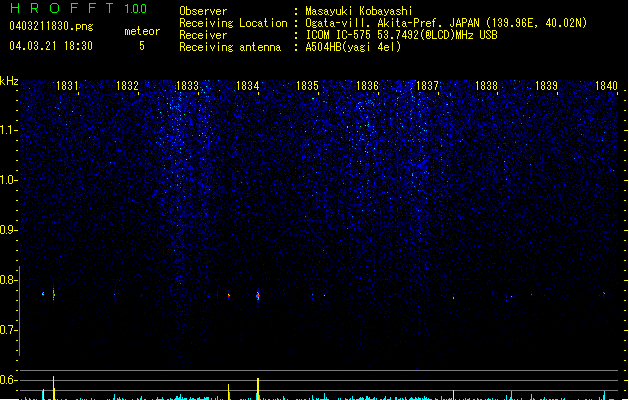The width and height of the screenshot is (629, 400).
Task: Click the 1839 time marker
Action: click(x=546, y=86)
